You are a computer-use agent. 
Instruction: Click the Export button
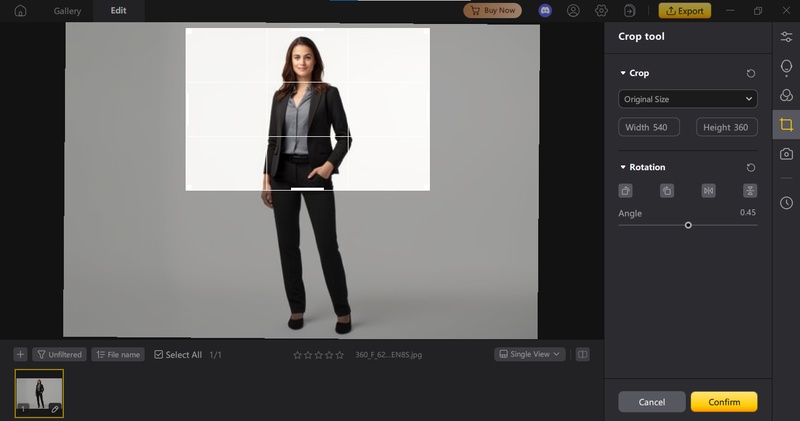coord(685,11)
